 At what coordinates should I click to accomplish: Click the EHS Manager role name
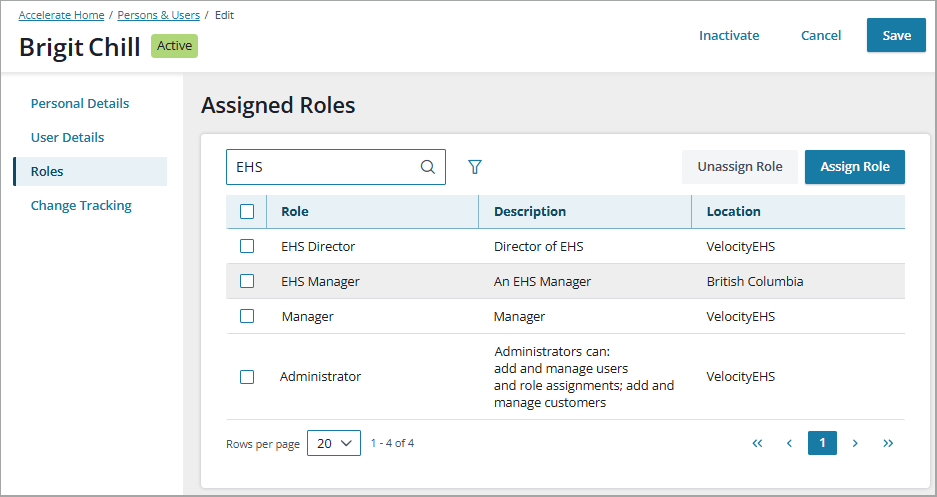[x=320, y=281]
